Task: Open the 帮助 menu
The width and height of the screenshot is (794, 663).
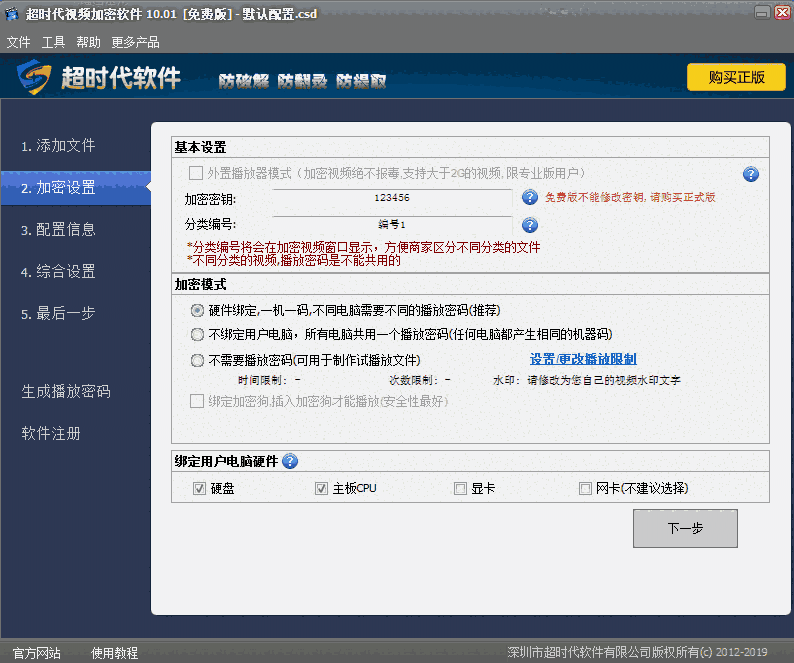Action: [x=88, y=42]
